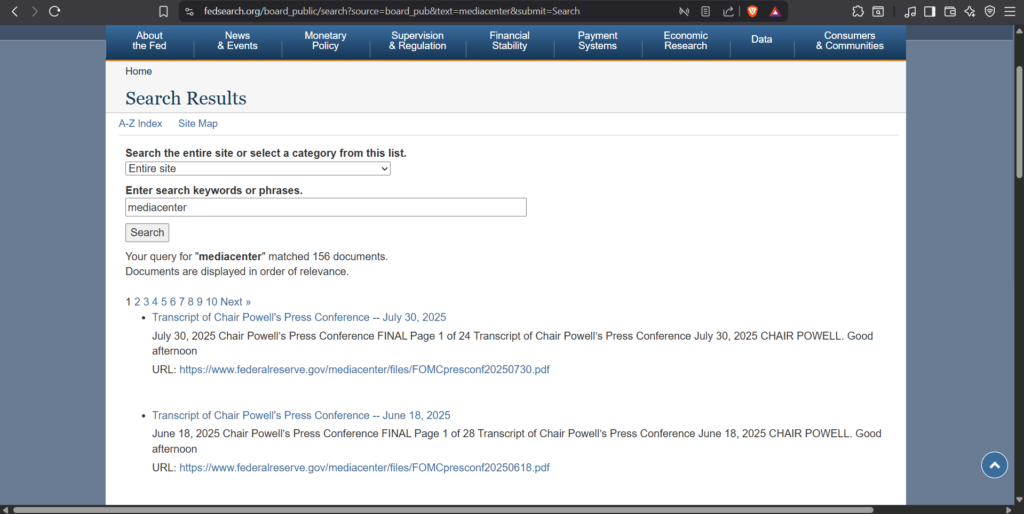Open Brave Wallet icon

(x=950, y=11)
